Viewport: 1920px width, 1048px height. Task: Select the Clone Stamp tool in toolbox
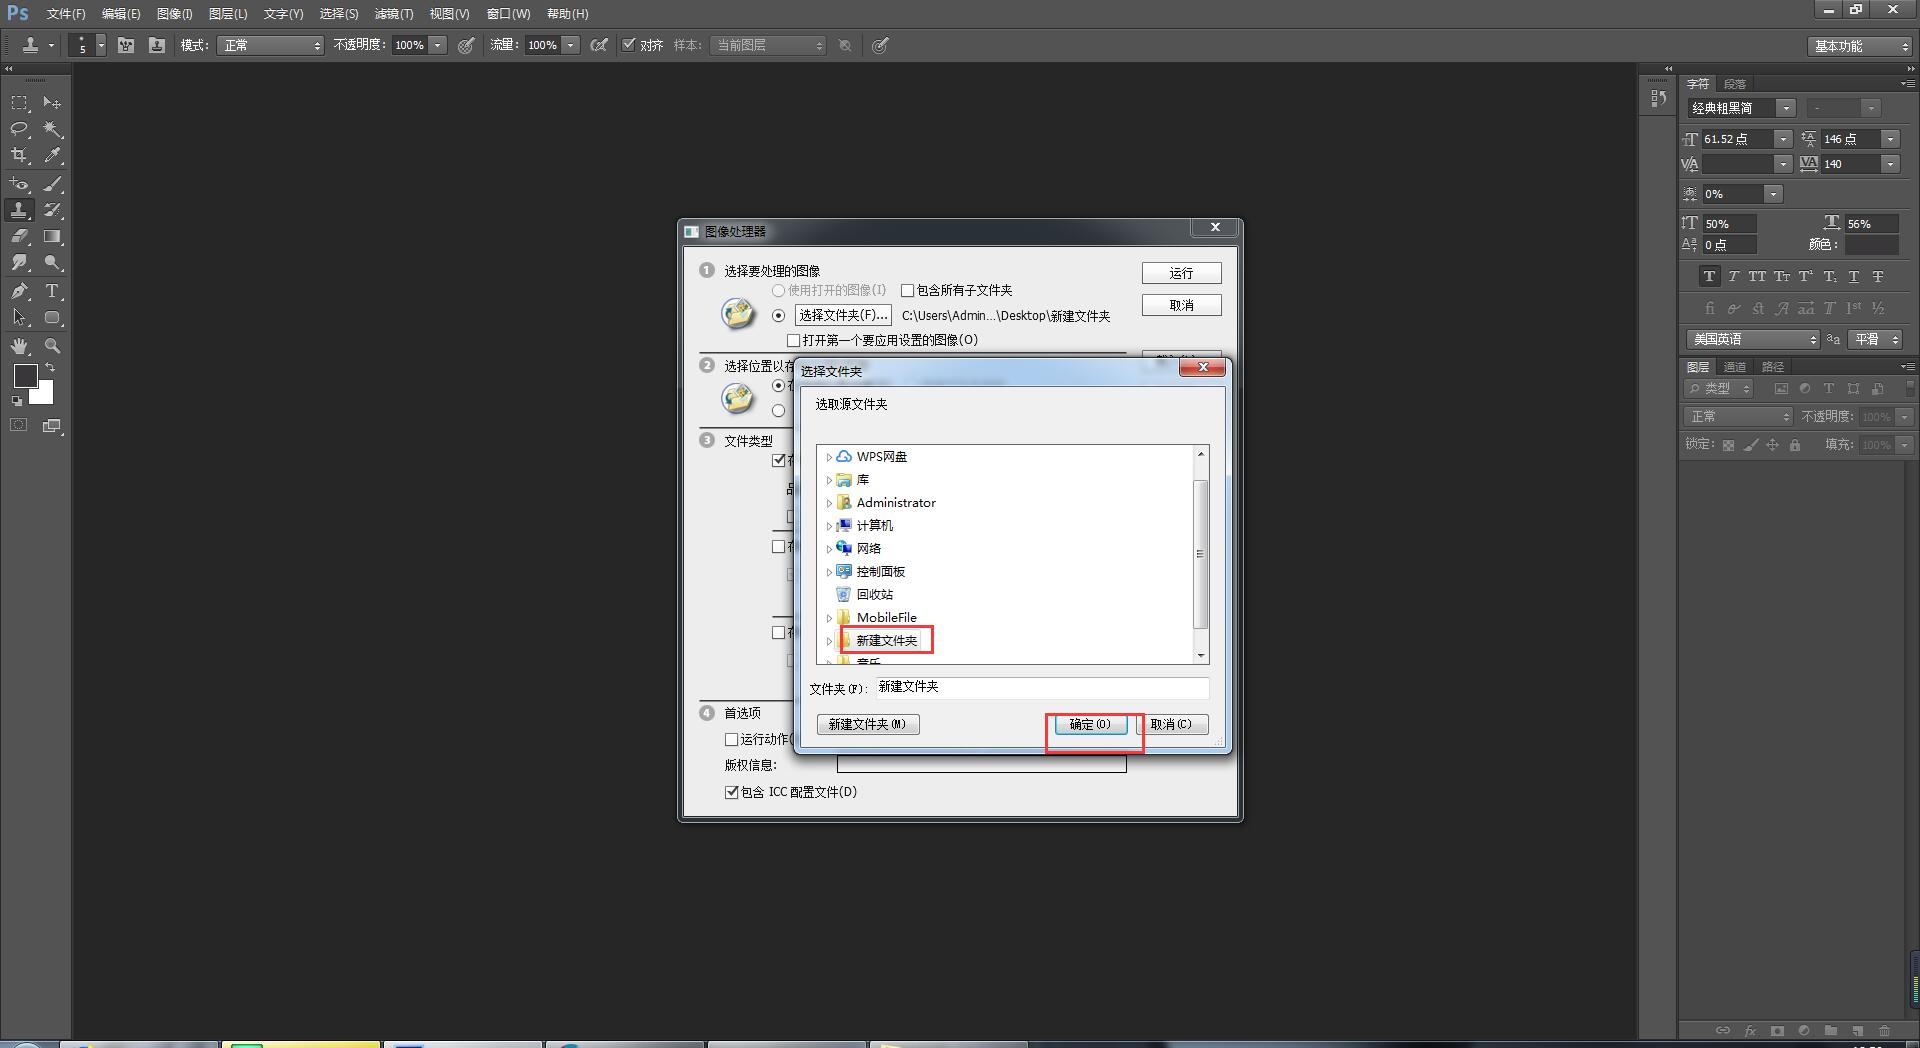coord(19,210)
